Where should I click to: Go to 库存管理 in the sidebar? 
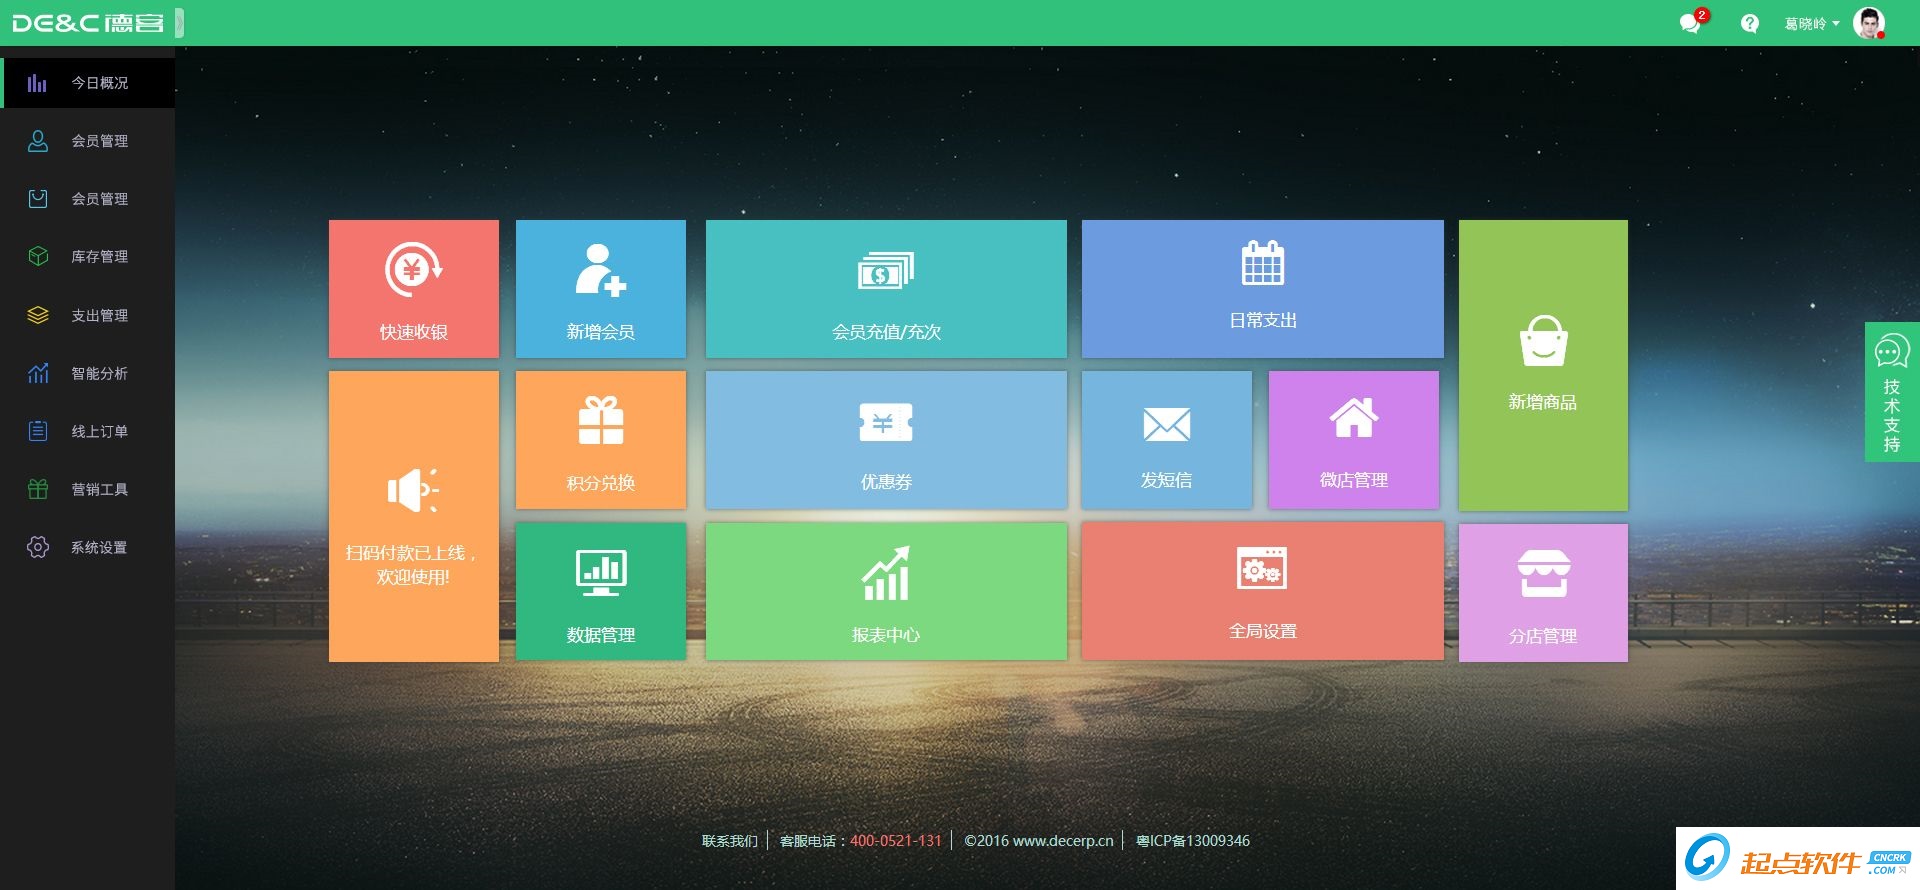88,257
